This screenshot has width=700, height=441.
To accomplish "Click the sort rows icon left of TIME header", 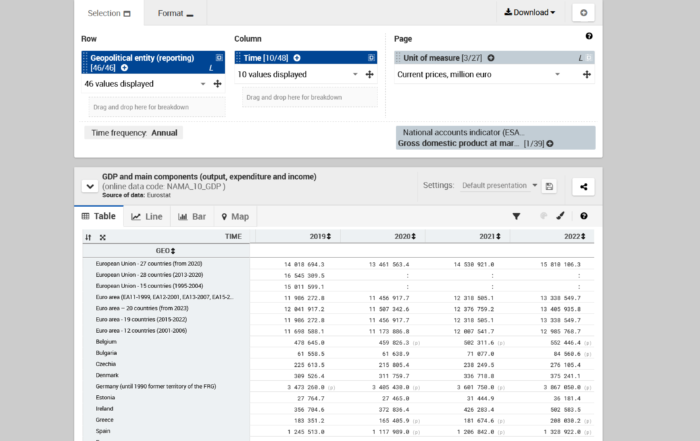I will coord(88,237).
